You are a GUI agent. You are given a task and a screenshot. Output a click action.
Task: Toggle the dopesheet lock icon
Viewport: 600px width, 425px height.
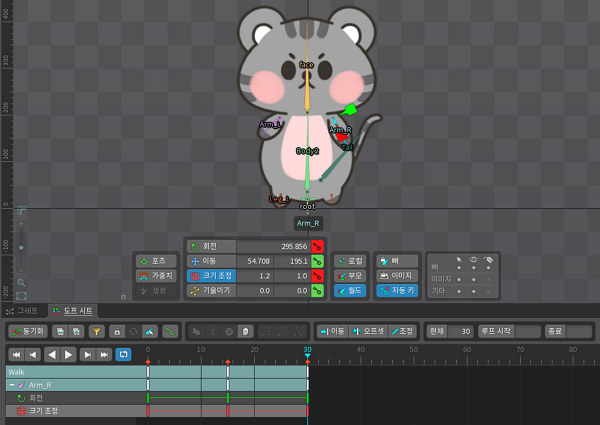tap(117, 331)
